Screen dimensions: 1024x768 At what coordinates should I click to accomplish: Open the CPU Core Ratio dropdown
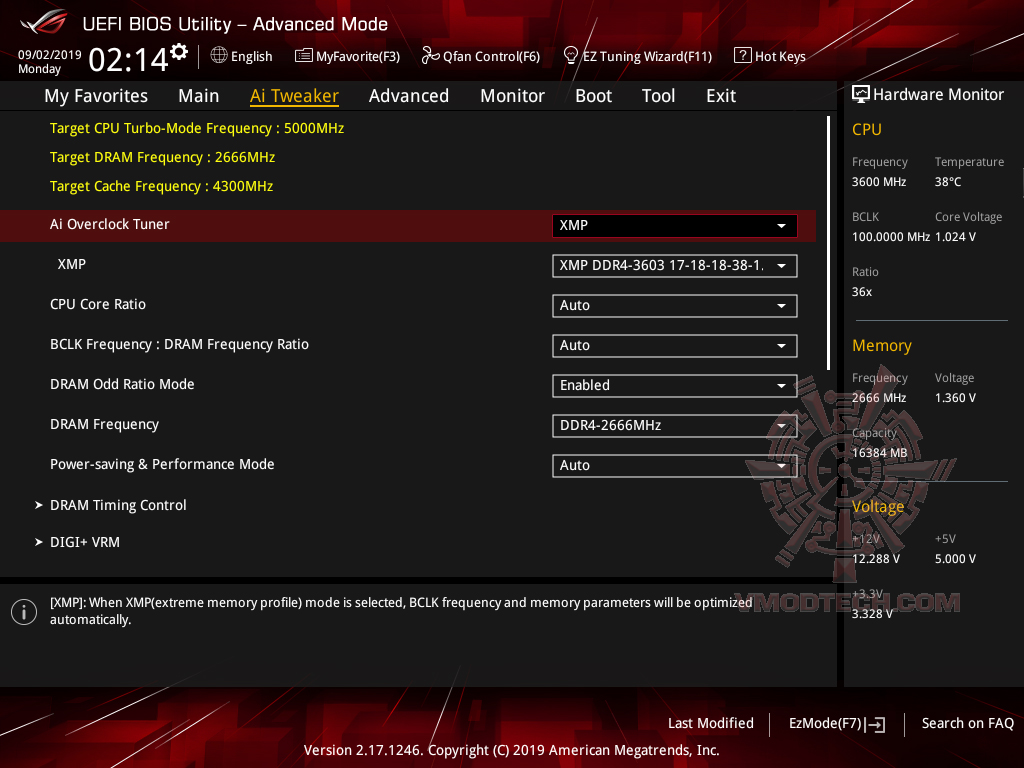click(674, 305)
